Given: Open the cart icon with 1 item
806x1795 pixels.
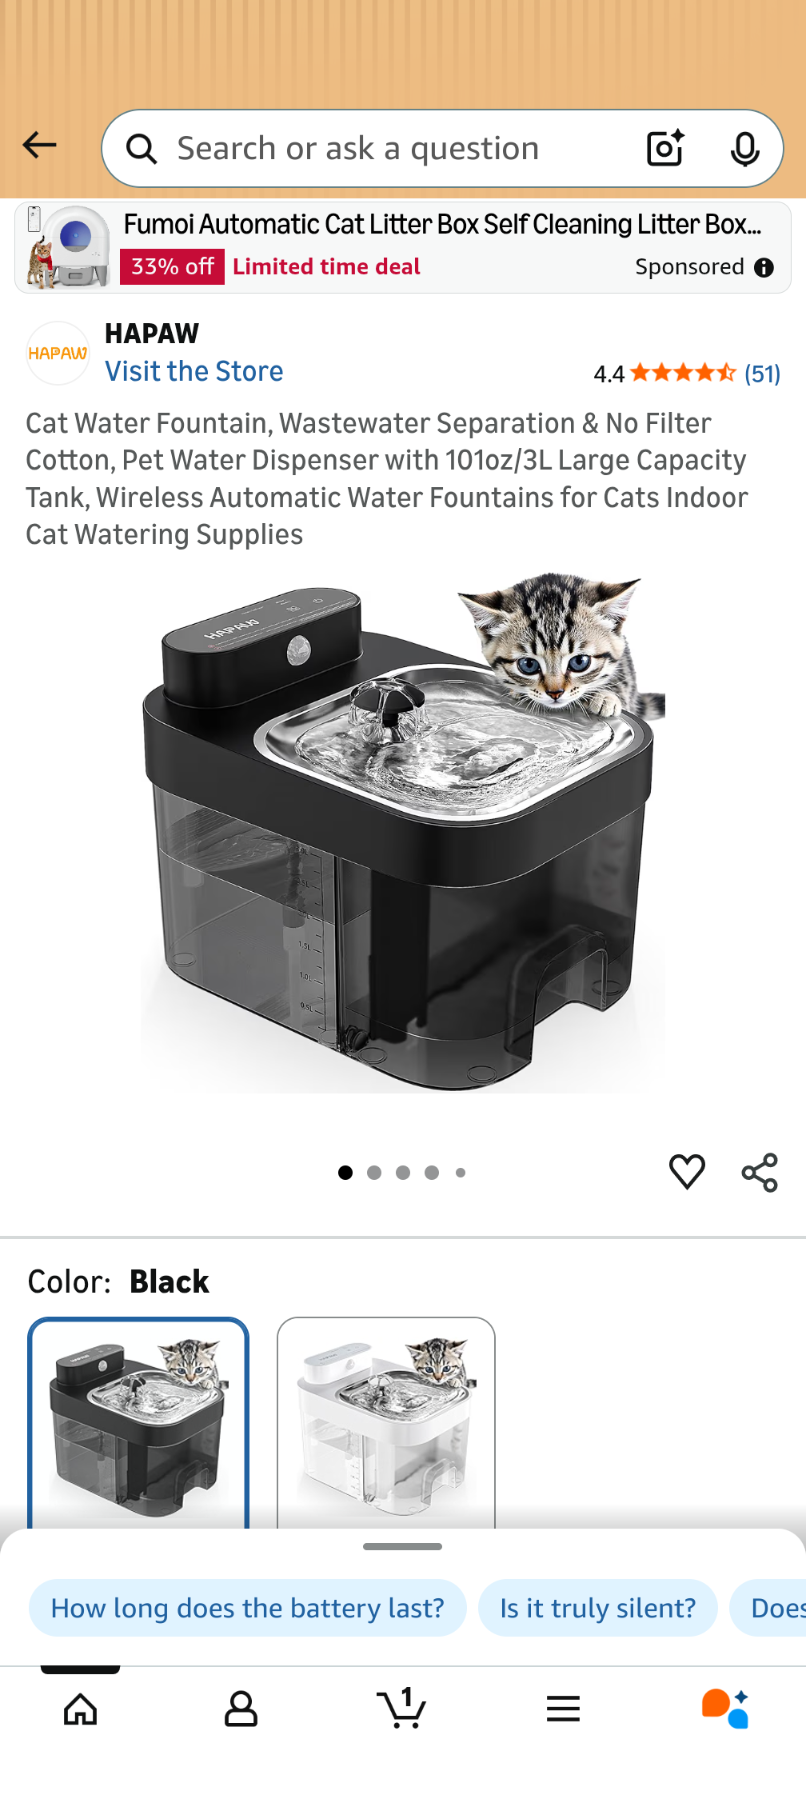Looking at the screenshot, I should [402, 1708].
